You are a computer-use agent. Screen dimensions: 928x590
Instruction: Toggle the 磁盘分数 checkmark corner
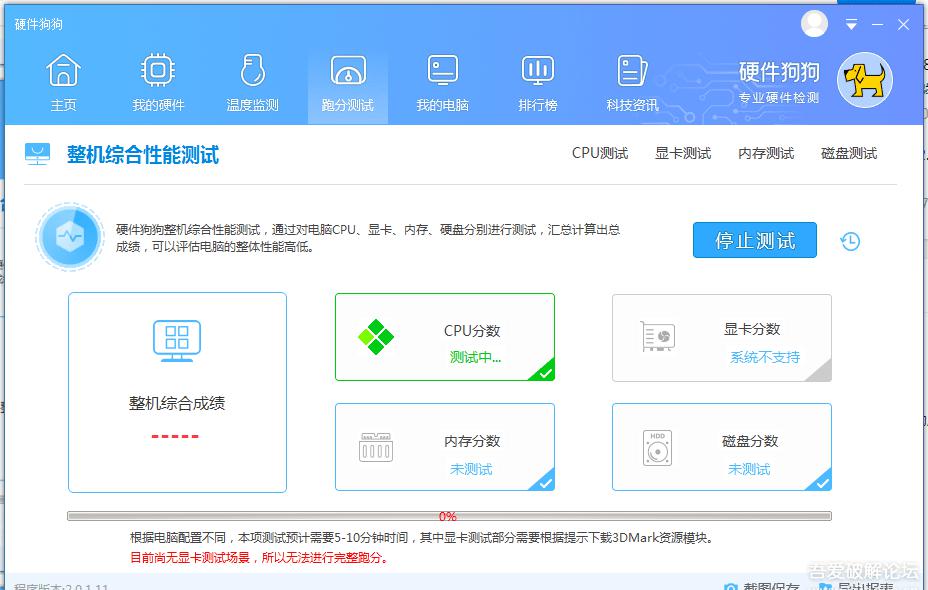(820, 481)
